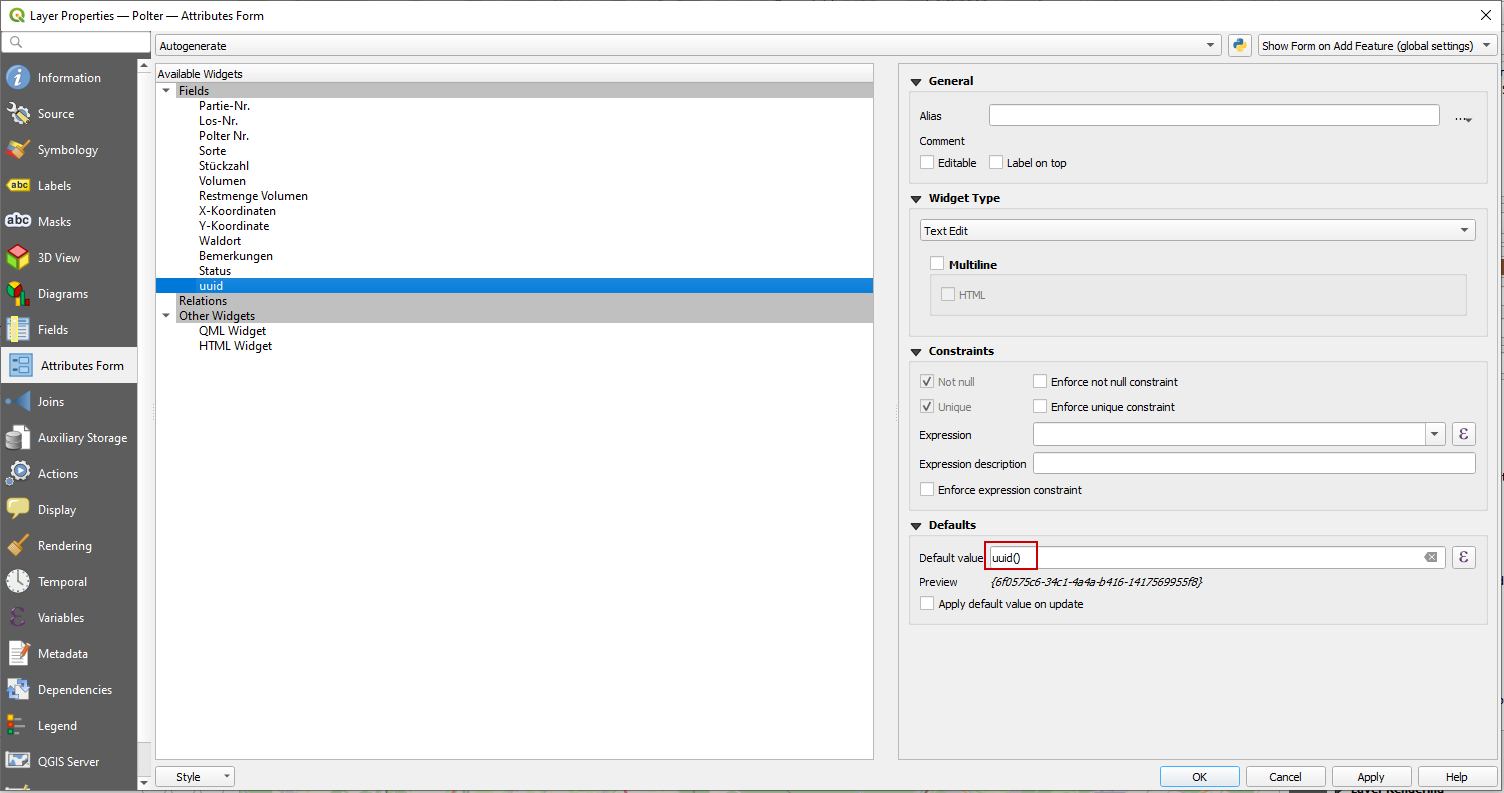The width and height of the screenshot is (1504, 793).
Task: Open the Metadata document icon
Action: point(18,654)
